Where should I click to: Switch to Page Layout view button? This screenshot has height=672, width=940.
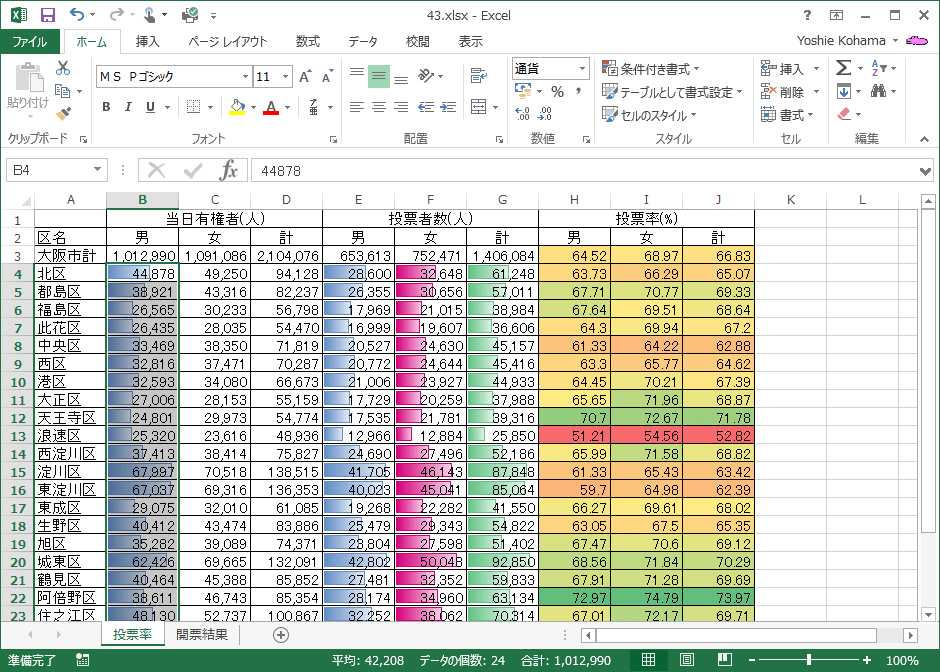point(686,660)
